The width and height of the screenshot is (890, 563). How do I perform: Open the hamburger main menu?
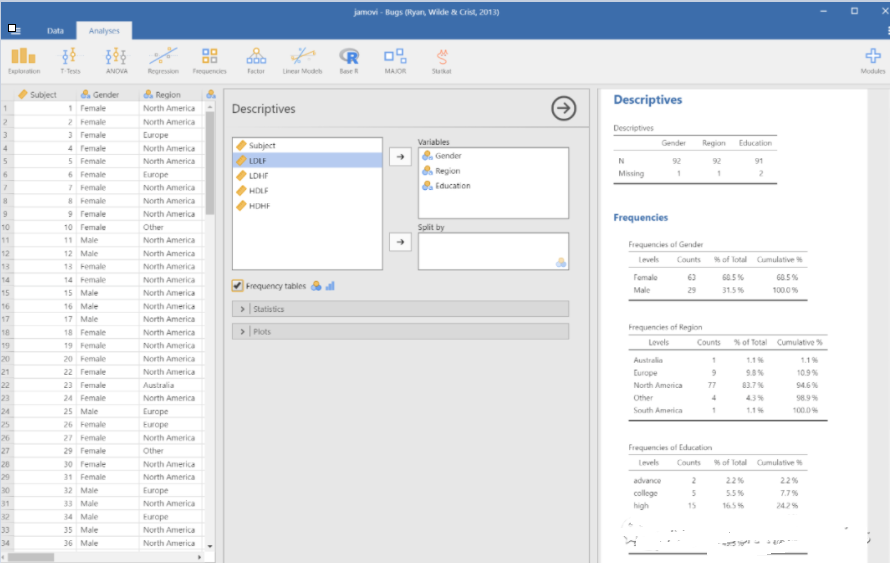(x=14, y=30)
